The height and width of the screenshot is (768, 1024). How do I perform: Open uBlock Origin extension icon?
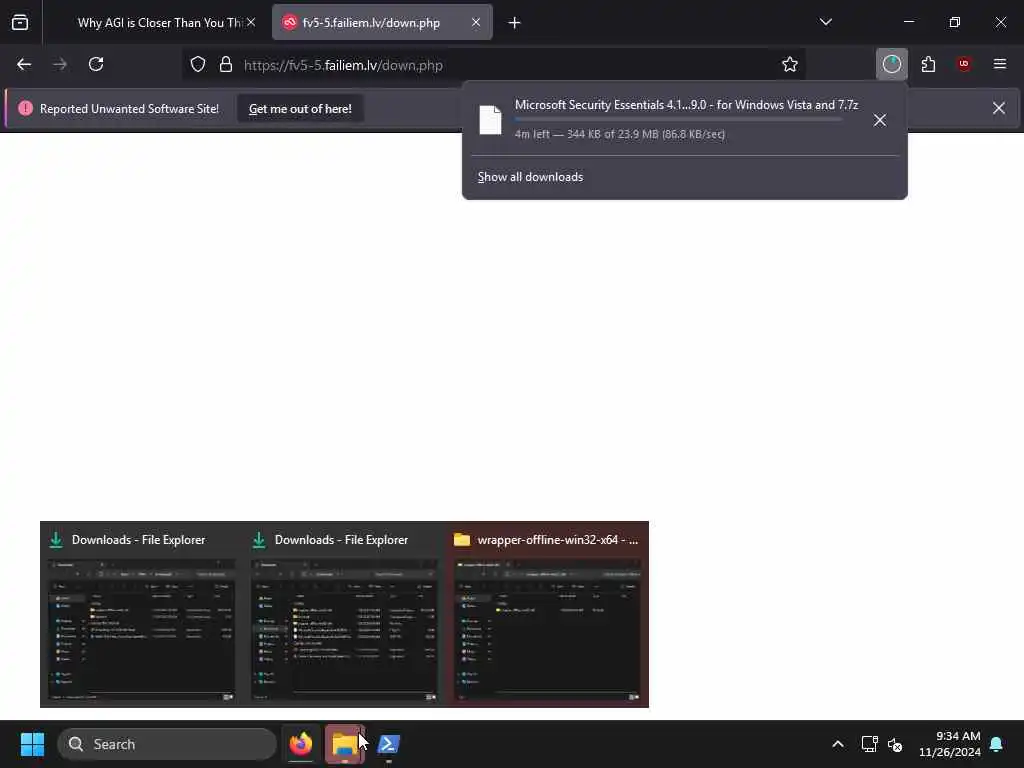pyautogui.click(x=964, y=65)
